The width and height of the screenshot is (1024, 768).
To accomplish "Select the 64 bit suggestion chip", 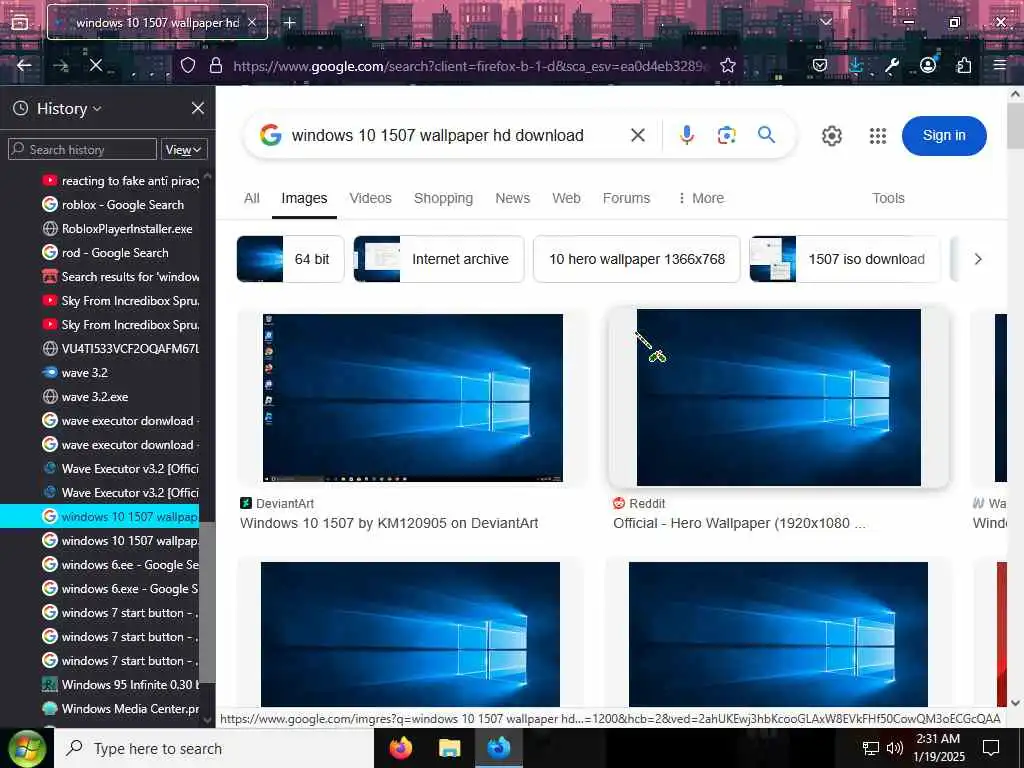I will tap(290, 259).
